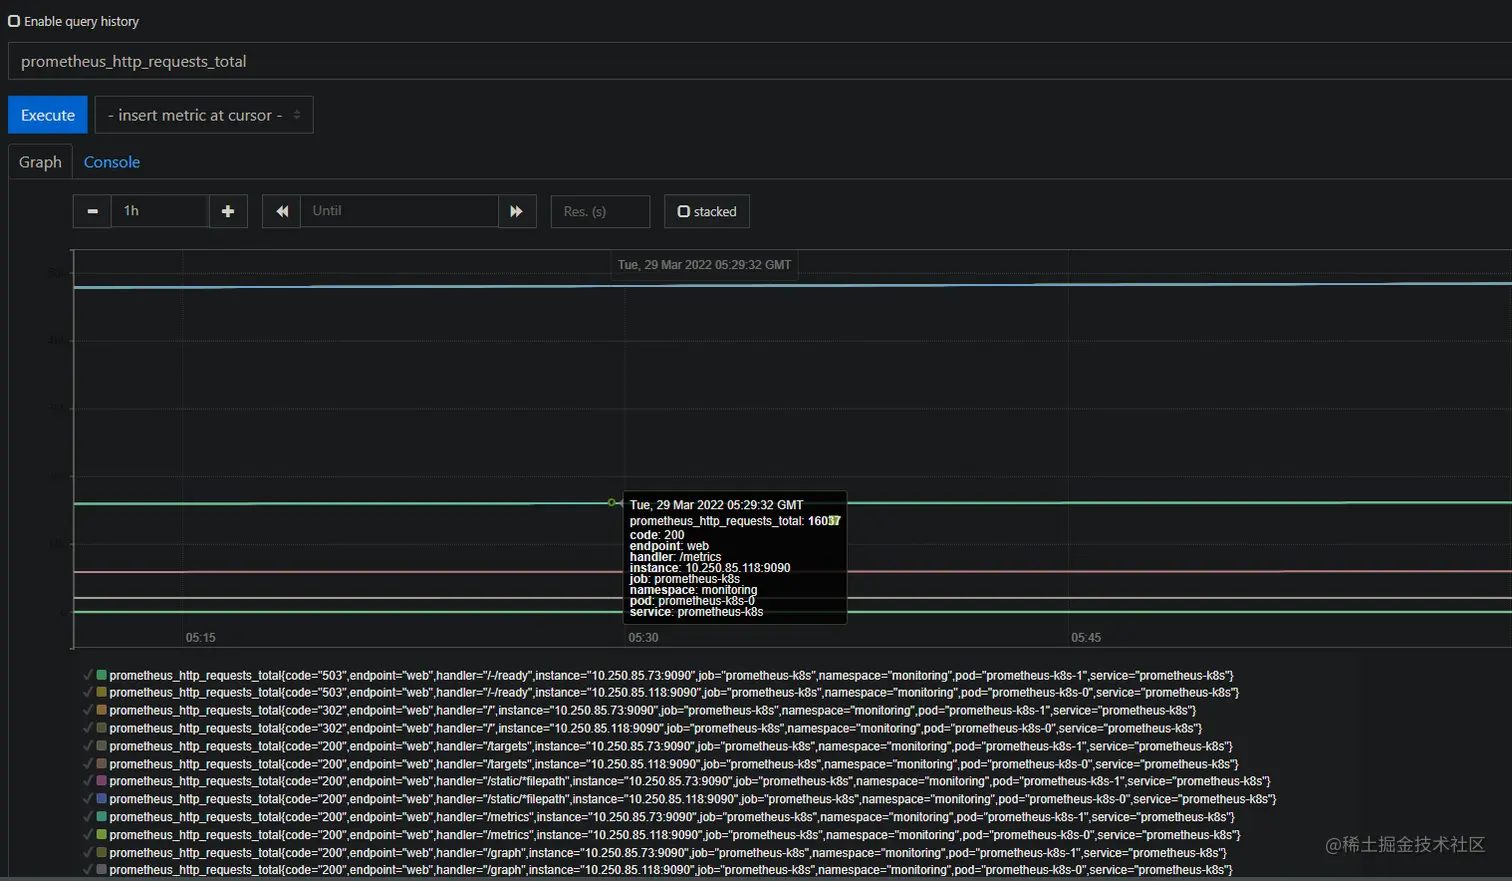Rewind the graph end time
The height and width of the screenshot is (881, 1512).
[x=281, y=211]
